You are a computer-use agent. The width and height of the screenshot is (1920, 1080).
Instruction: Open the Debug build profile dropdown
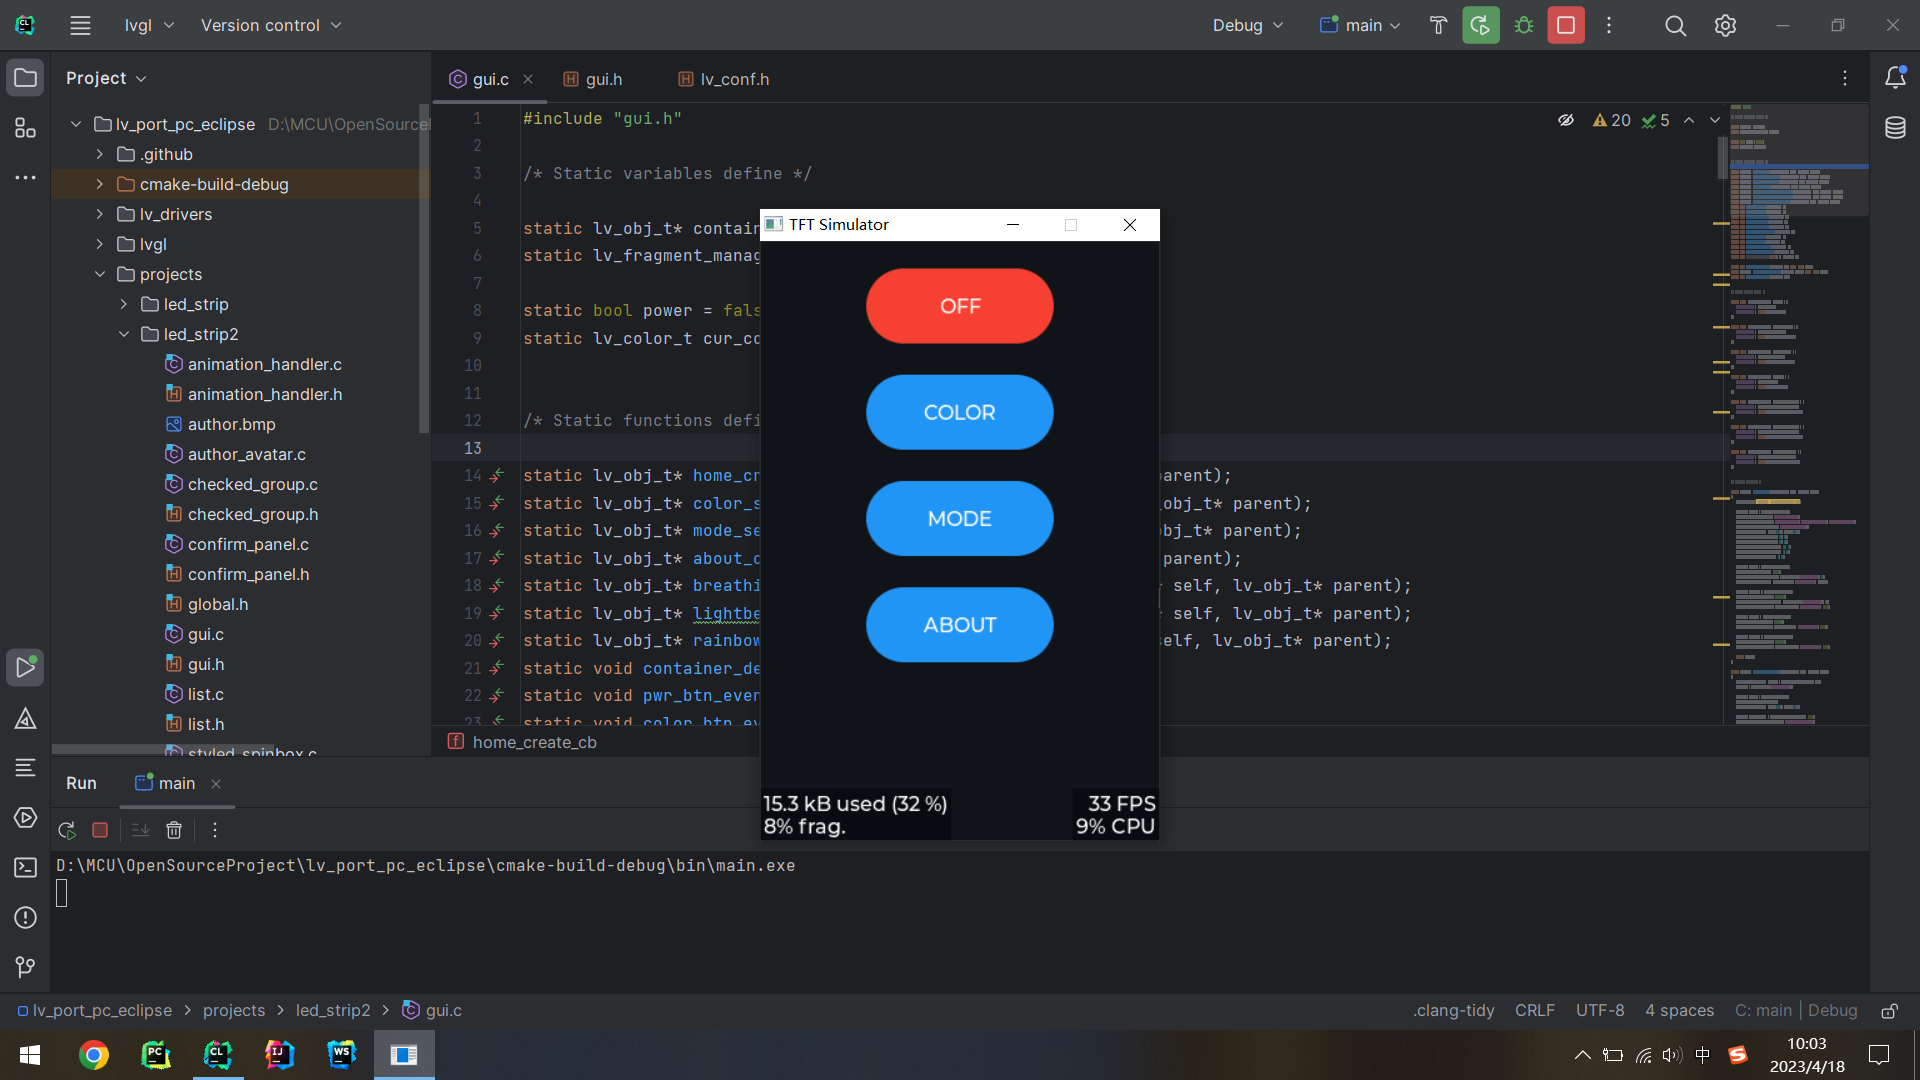coord(1247,25)
